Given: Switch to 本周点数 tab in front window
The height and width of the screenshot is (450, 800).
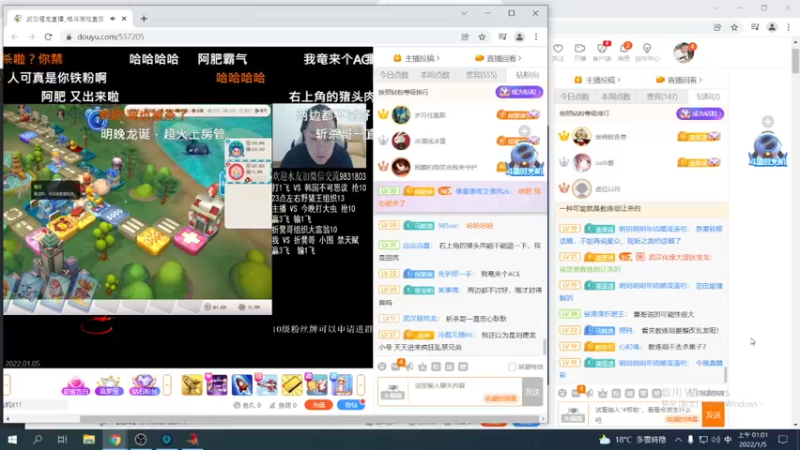Looking at the screenshot, I should click(x=435, y=75).
